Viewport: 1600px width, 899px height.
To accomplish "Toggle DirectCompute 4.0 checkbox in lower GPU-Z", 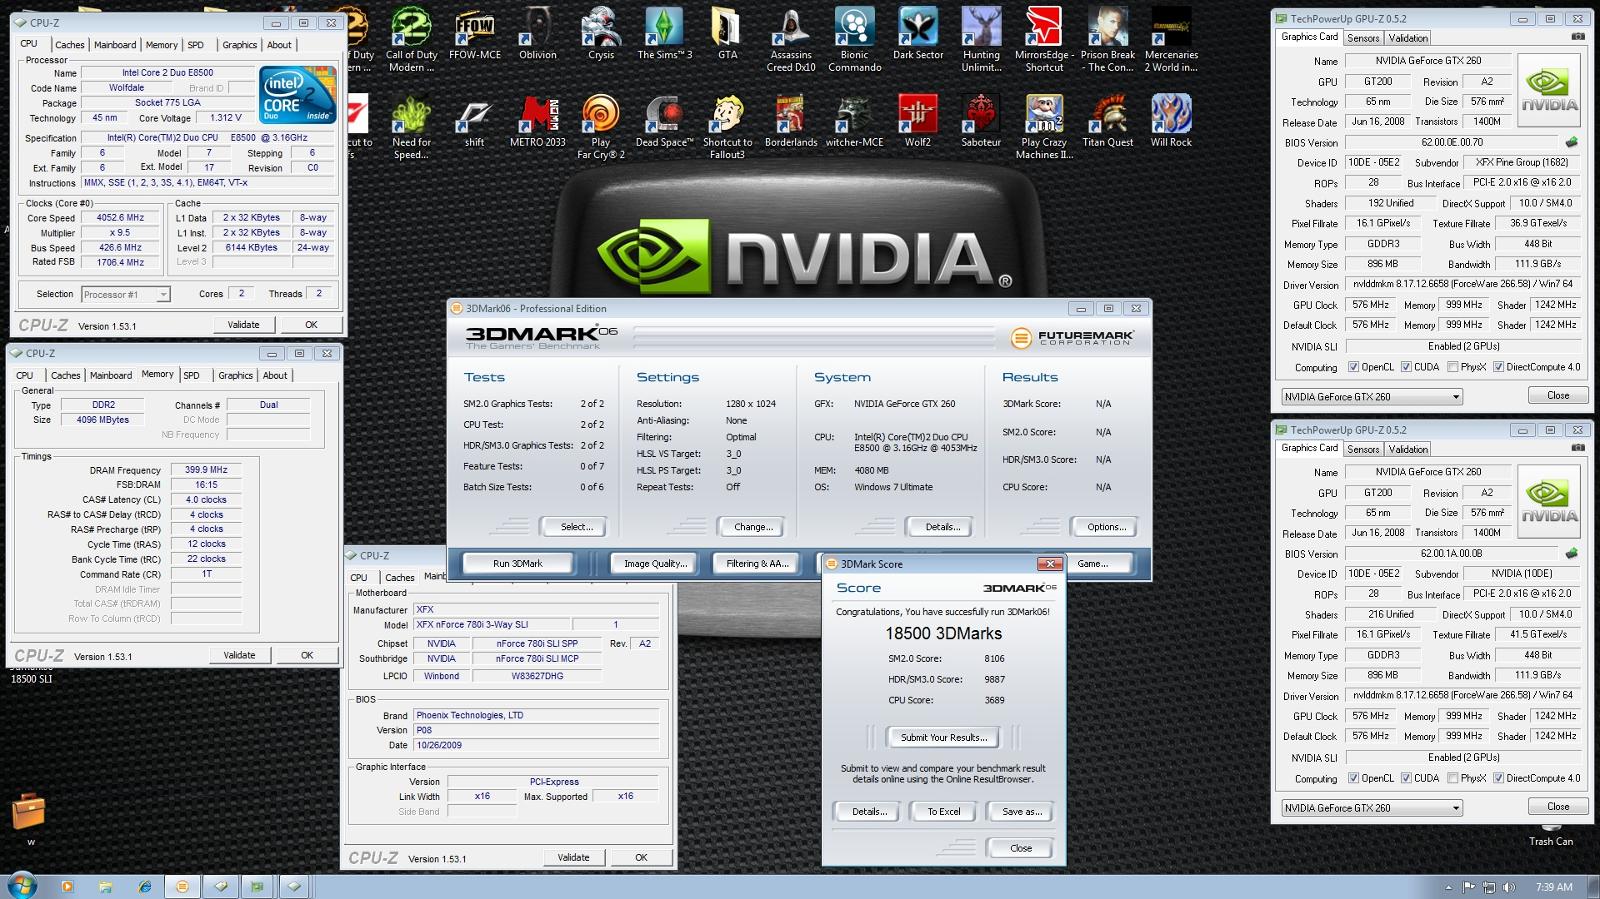I will (x=1498, y=778).
